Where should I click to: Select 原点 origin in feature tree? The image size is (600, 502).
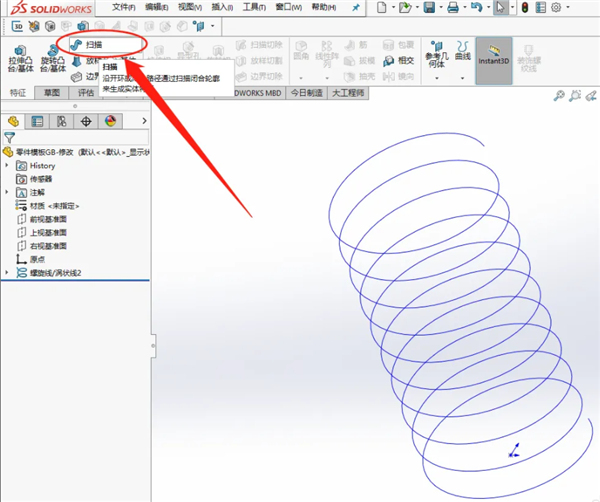point(38,259)
